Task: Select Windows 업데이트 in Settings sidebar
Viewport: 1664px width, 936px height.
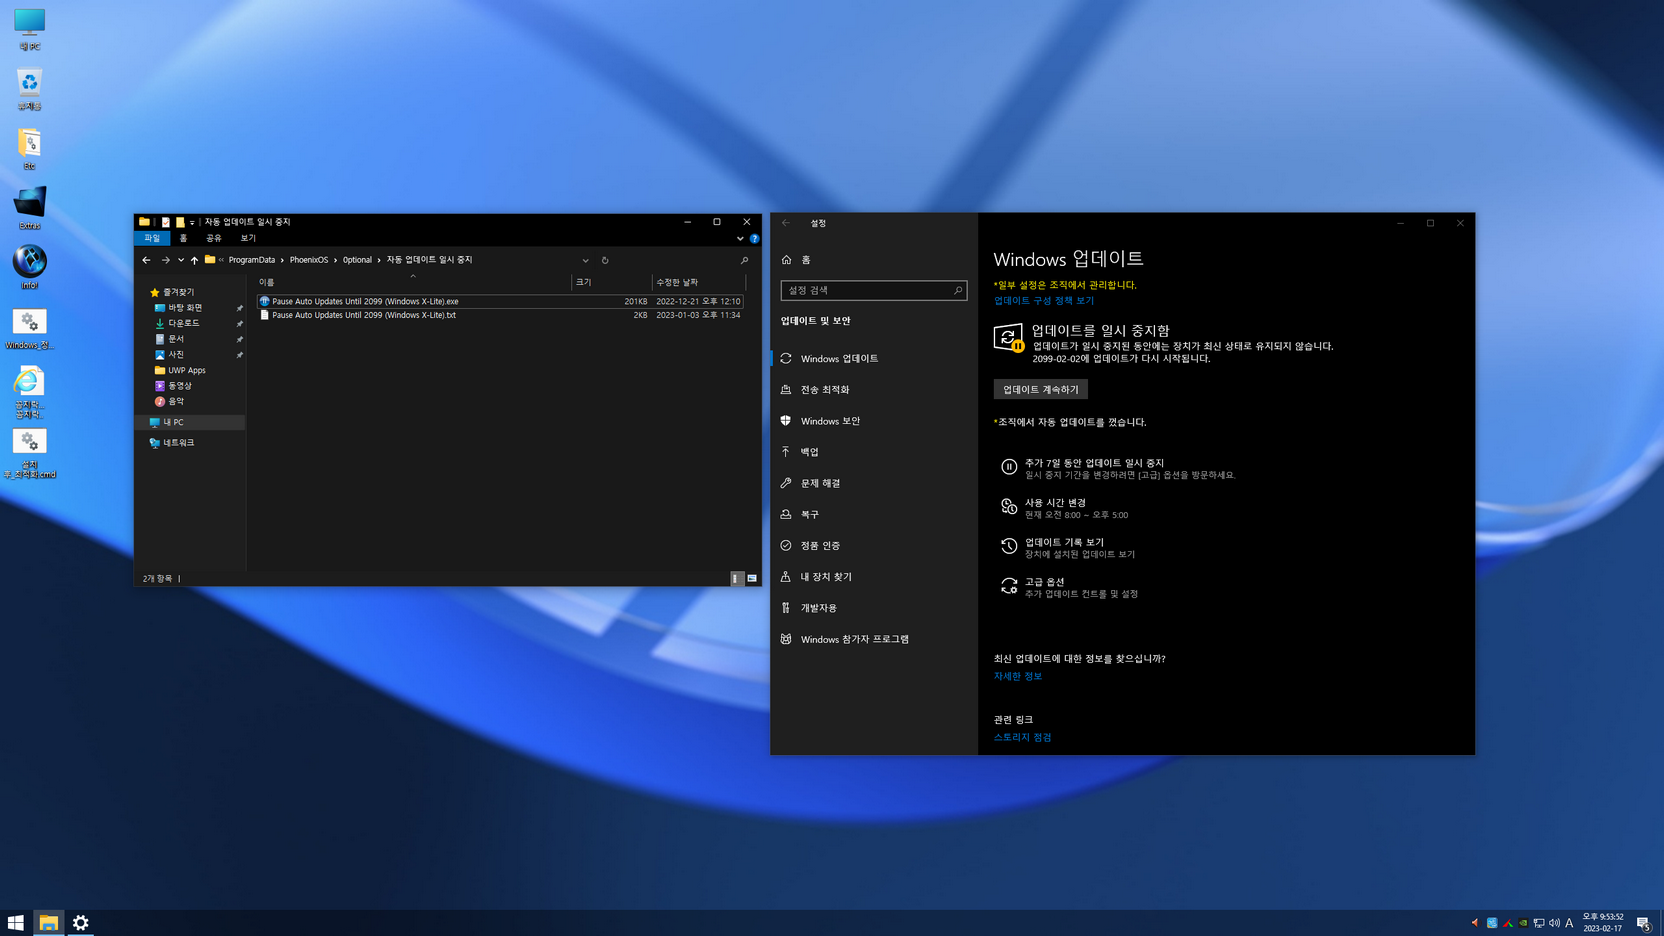Action: 873,358
